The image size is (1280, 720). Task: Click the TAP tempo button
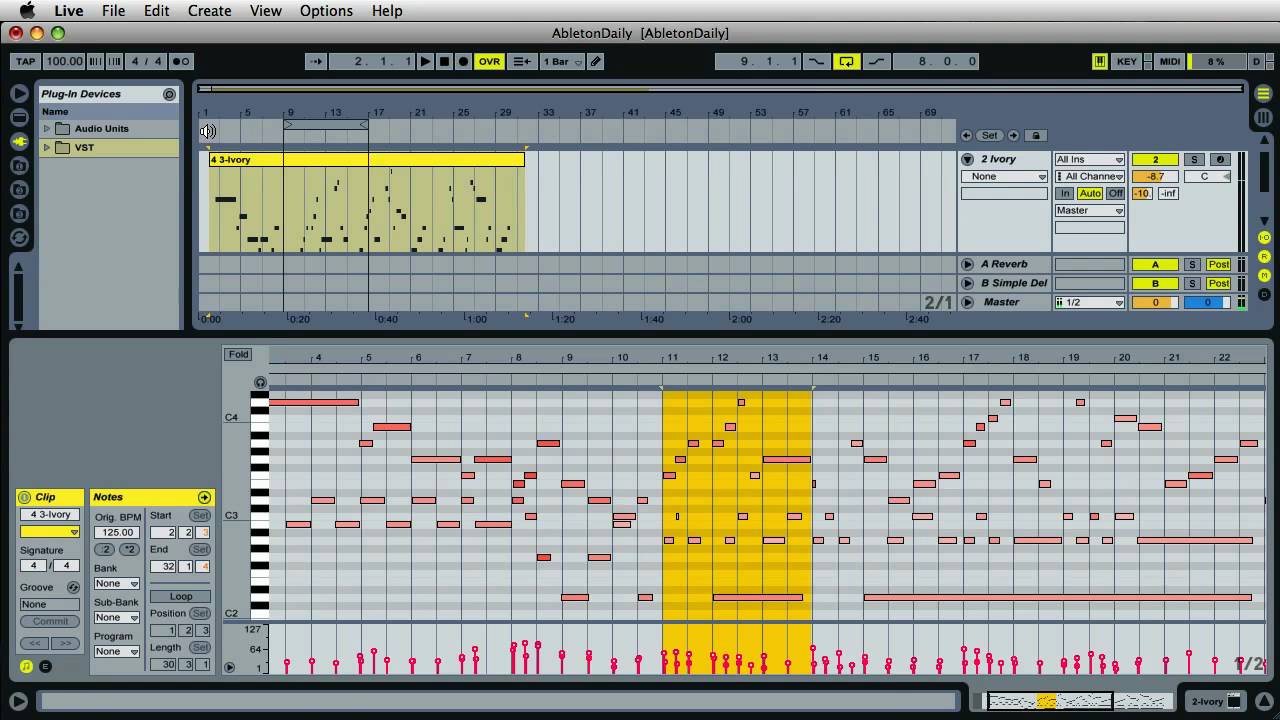coord(25,61)
